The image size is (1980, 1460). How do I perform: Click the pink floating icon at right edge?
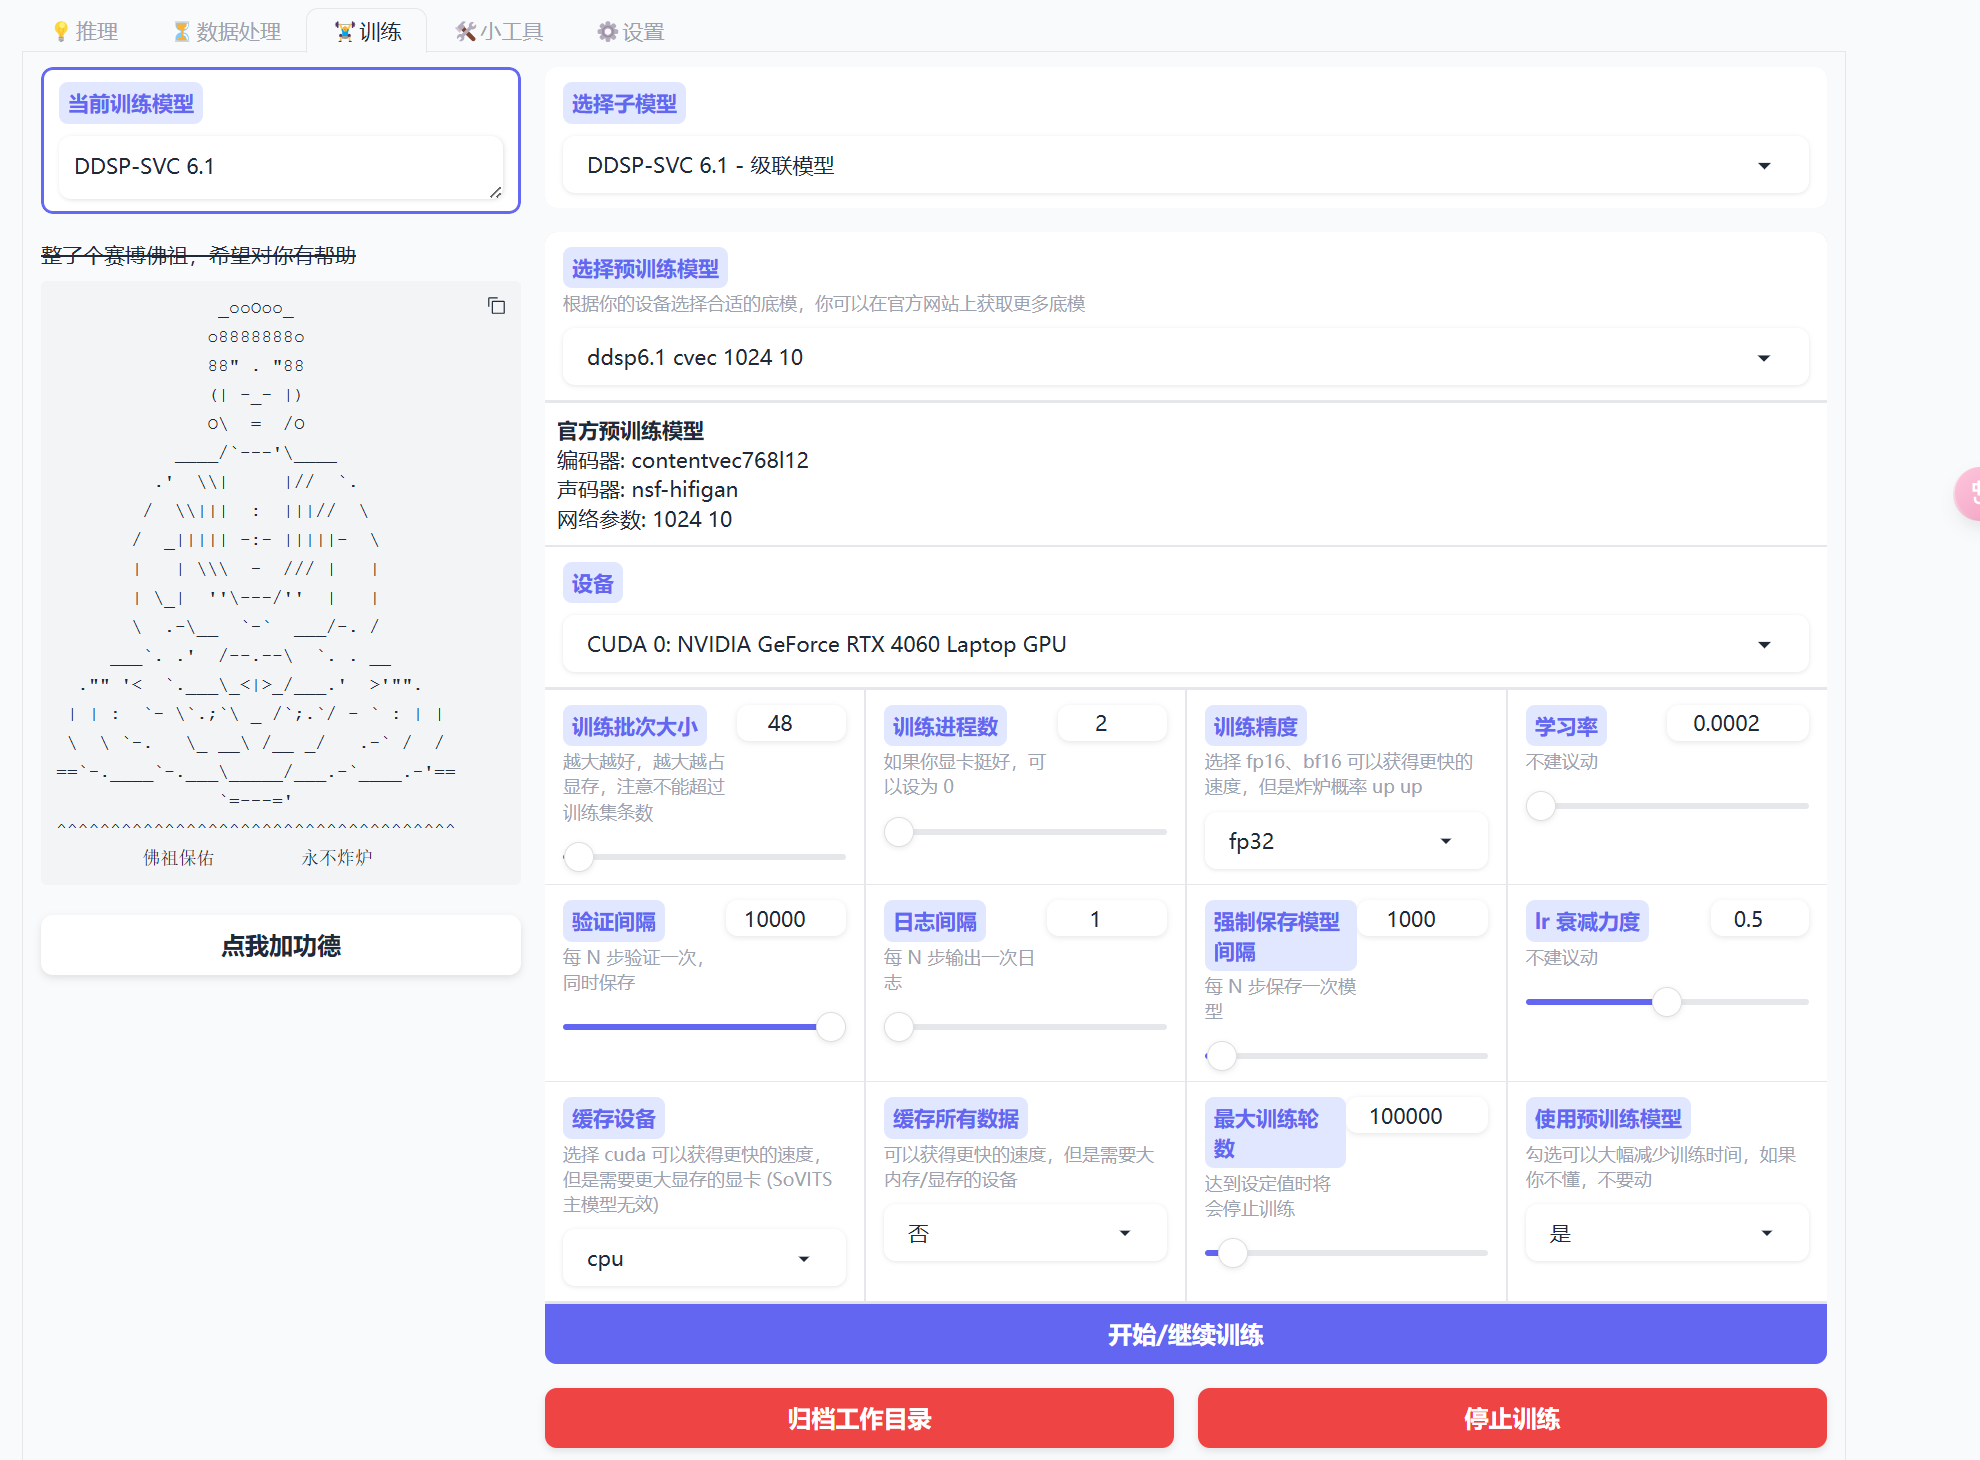tap(1970, 493)
